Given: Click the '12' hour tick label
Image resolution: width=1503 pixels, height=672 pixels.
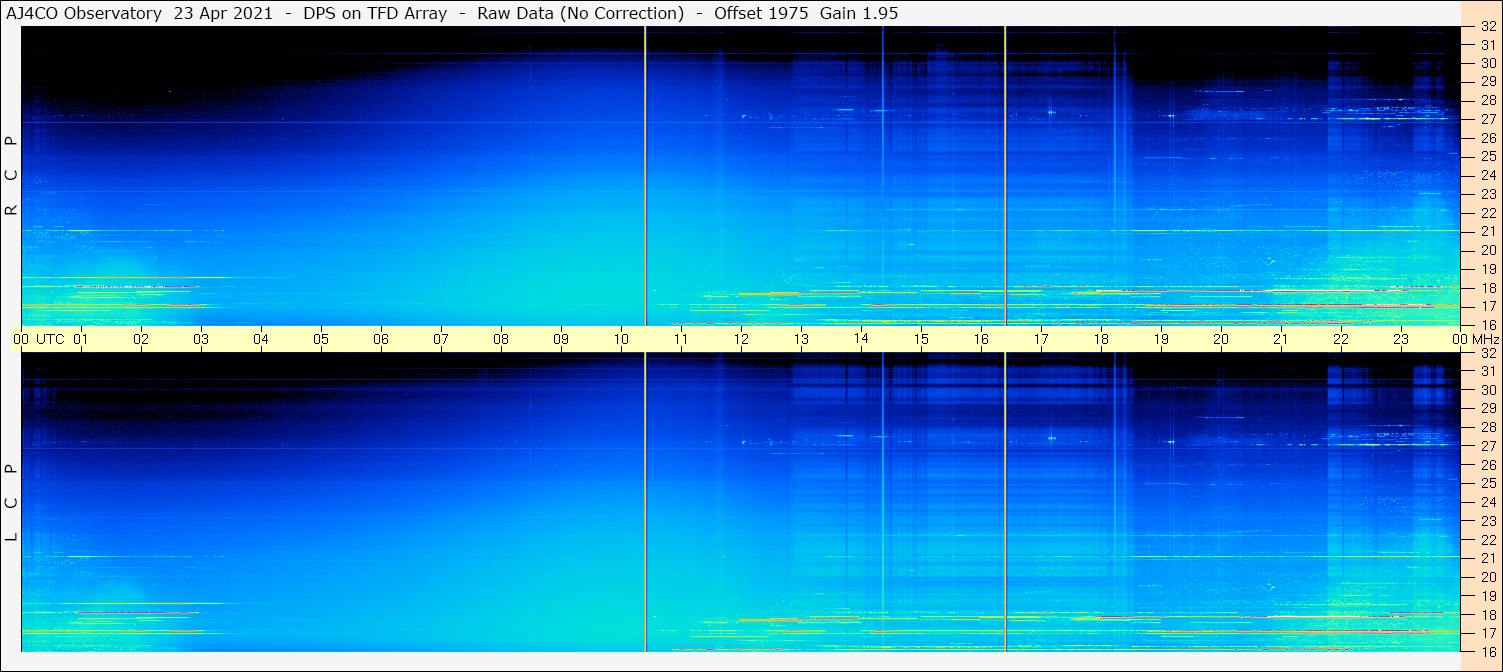Looking at the screenshot, I should click(x=741, y=339).
